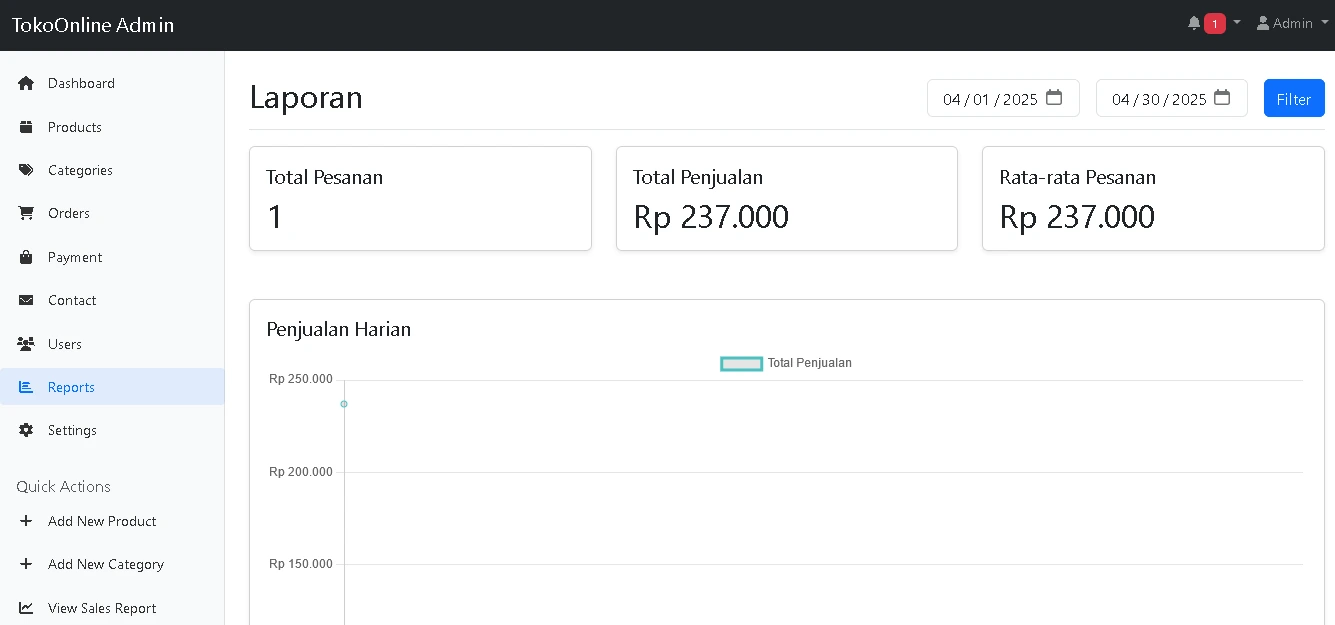1335x625 pixels.
Task: Click the Payment bag icon
Action: click(x=26, y=257)
